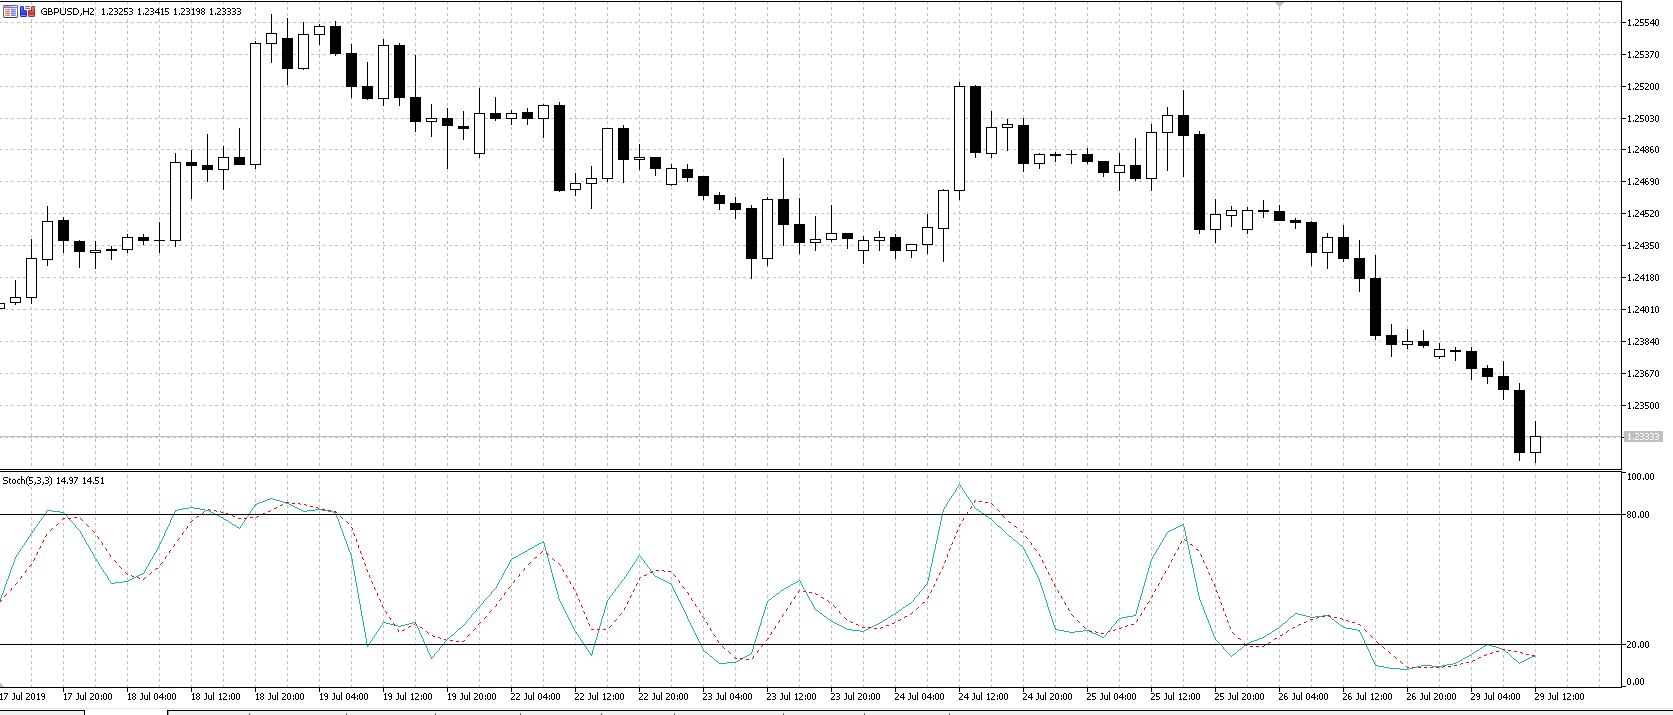
Task: Click the 29 Jul 12:00 time label
Action: click(x=1560, y=697)
